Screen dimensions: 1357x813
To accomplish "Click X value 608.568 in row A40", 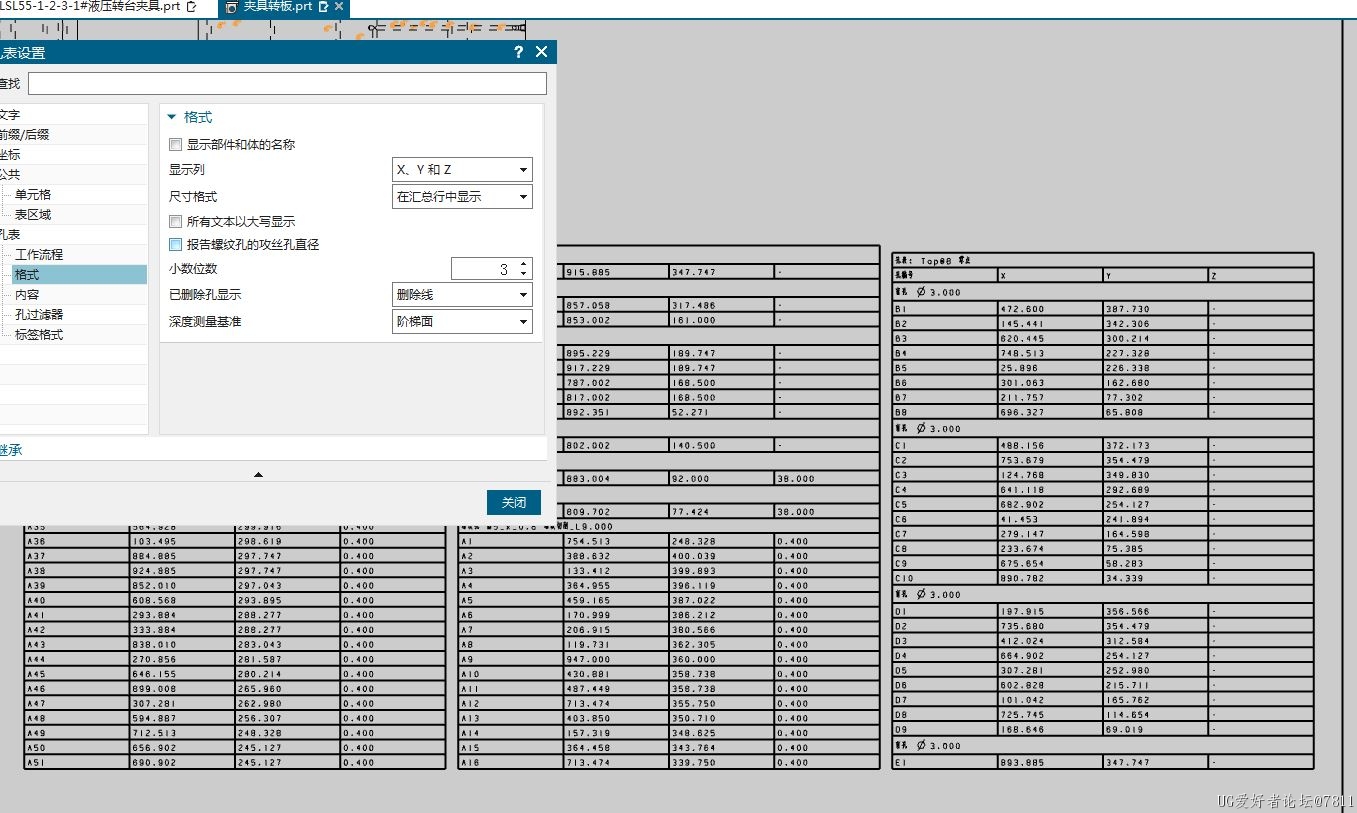I will pyautogui.click(x=154, y=600).
